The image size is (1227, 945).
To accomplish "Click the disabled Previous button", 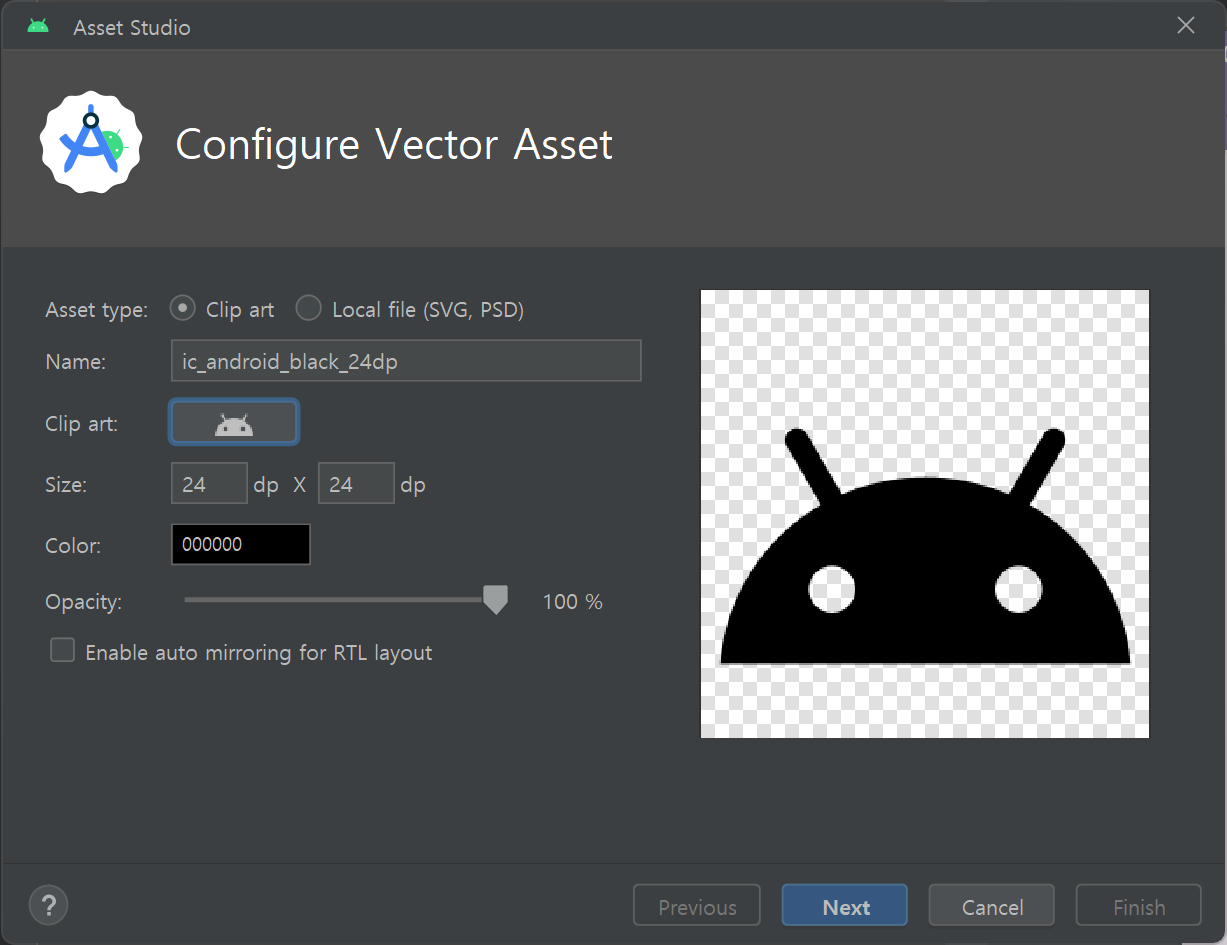I will click(697, 906).
